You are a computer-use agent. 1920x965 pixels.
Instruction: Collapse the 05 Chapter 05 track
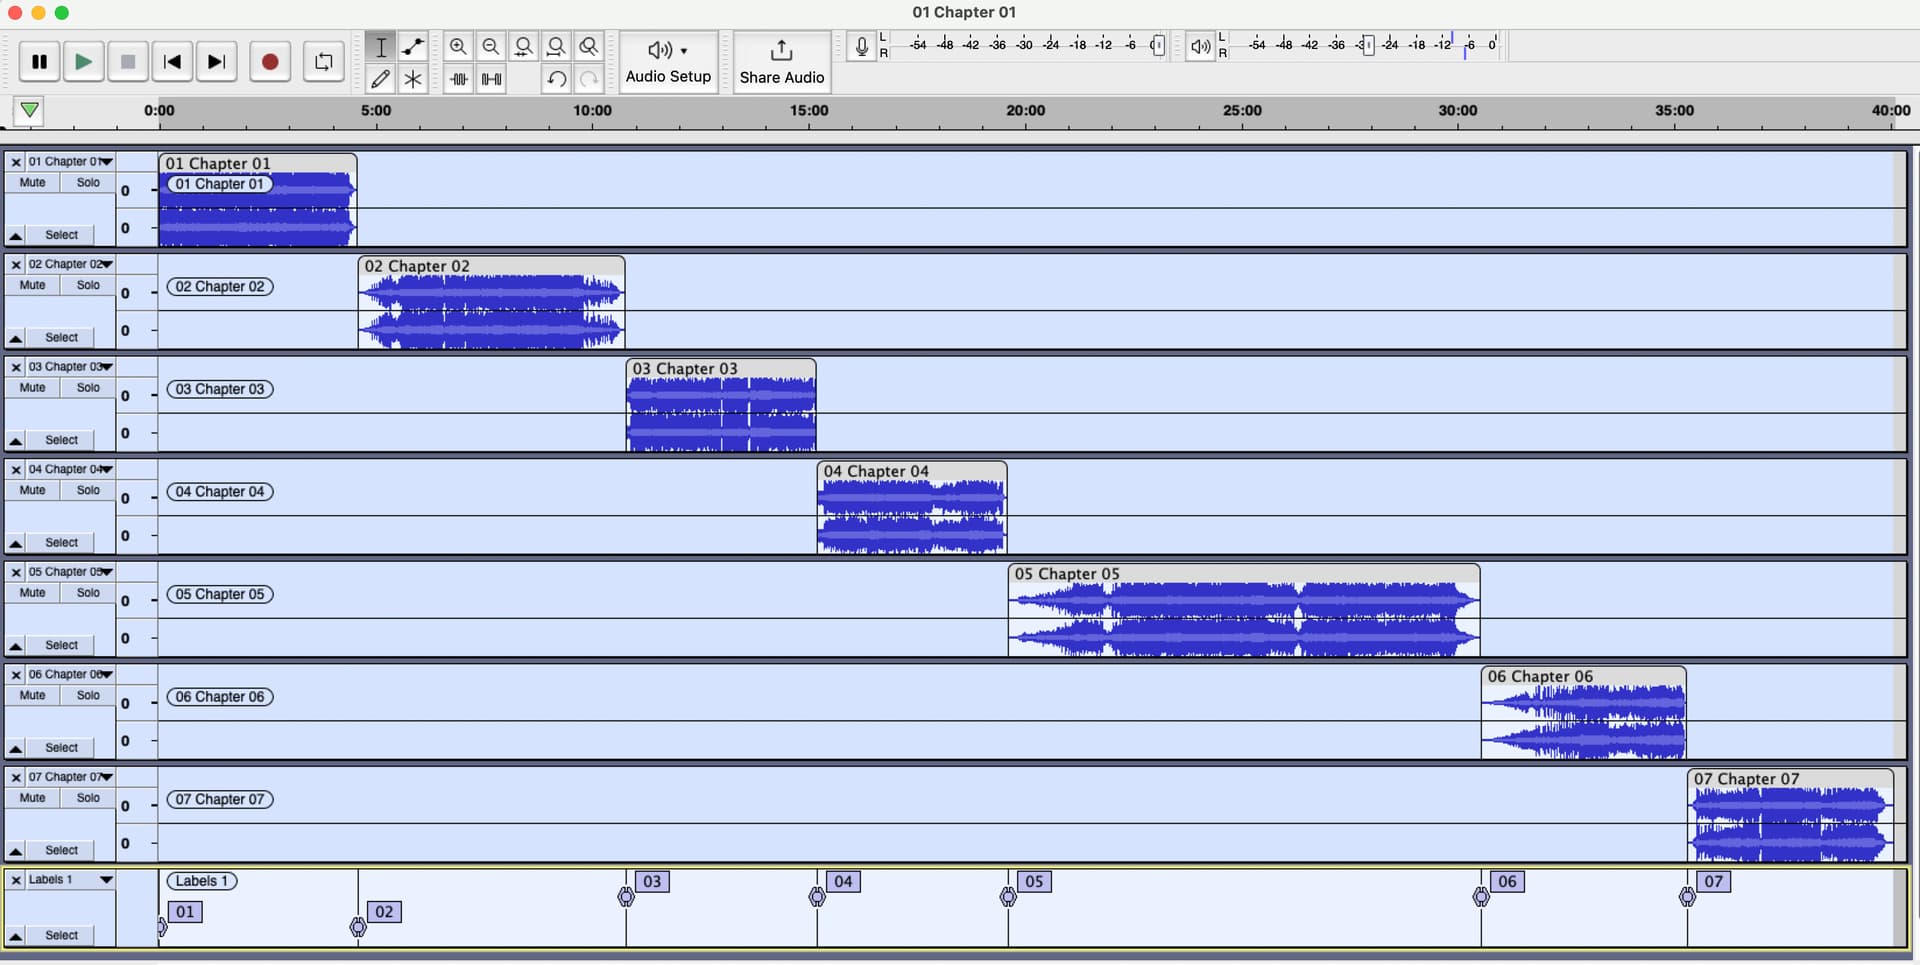(16, 645)
